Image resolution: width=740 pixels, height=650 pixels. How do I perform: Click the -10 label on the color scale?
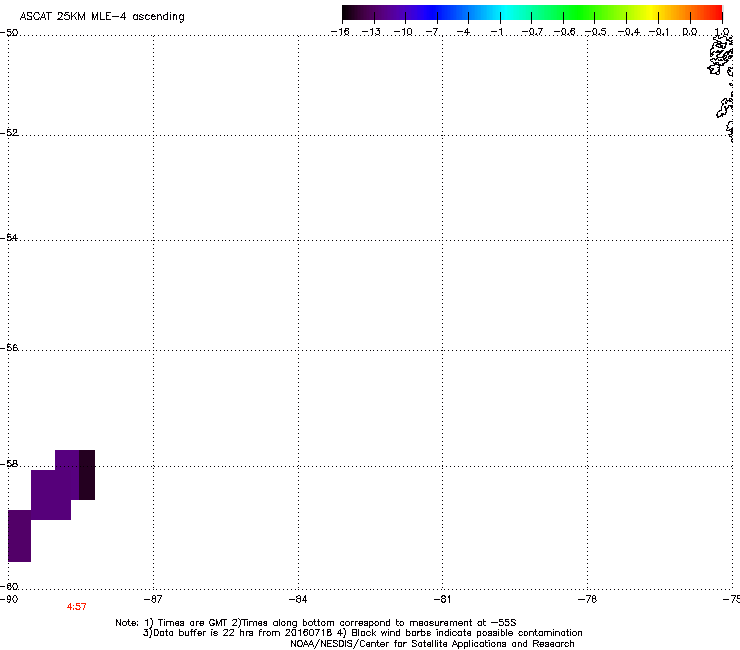tap(403, 32)
